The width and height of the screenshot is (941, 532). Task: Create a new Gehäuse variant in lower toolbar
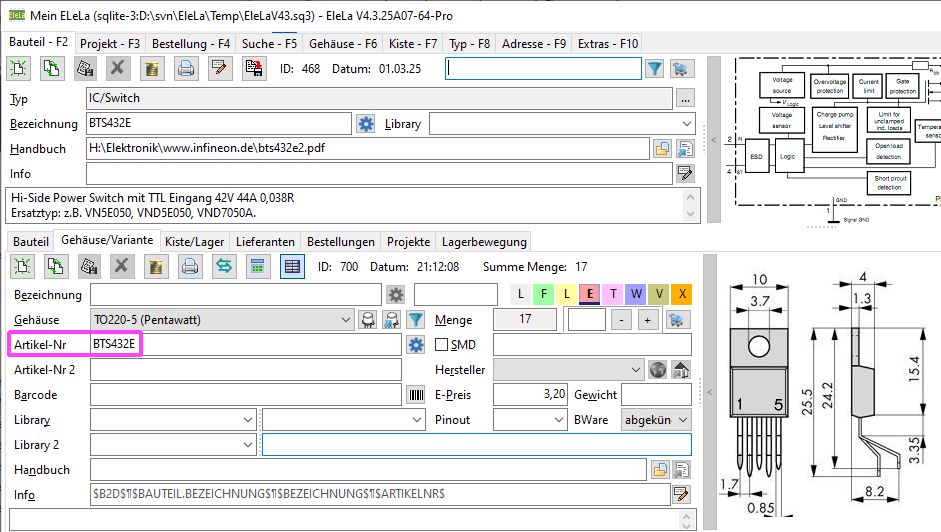(22, 266)
